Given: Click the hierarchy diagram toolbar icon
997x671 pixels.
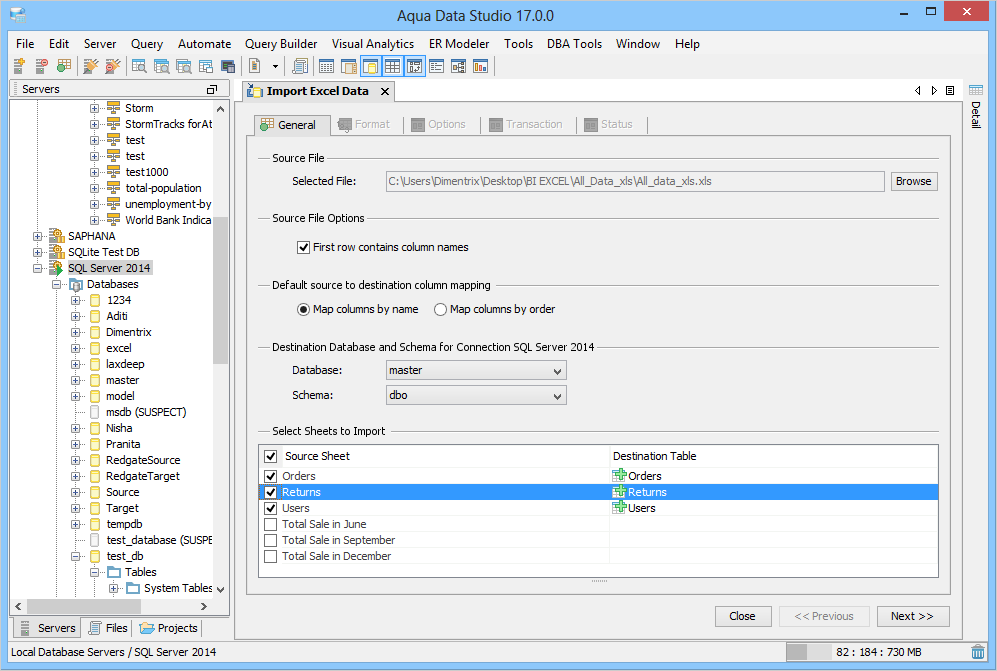Looking at the screenshot, I should pyautogui.click(x=458, y=66).
